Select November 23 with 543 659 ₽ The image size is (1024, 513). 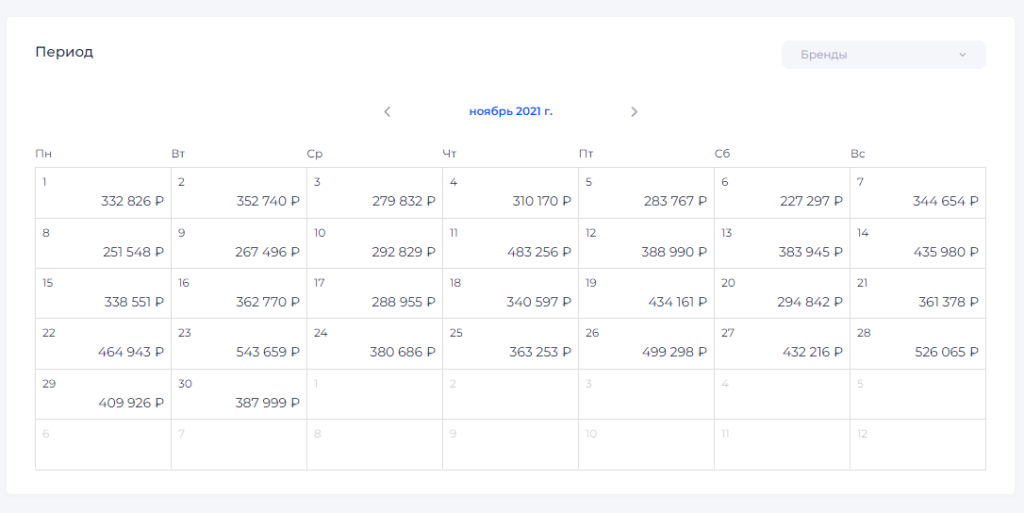point(239,343)
